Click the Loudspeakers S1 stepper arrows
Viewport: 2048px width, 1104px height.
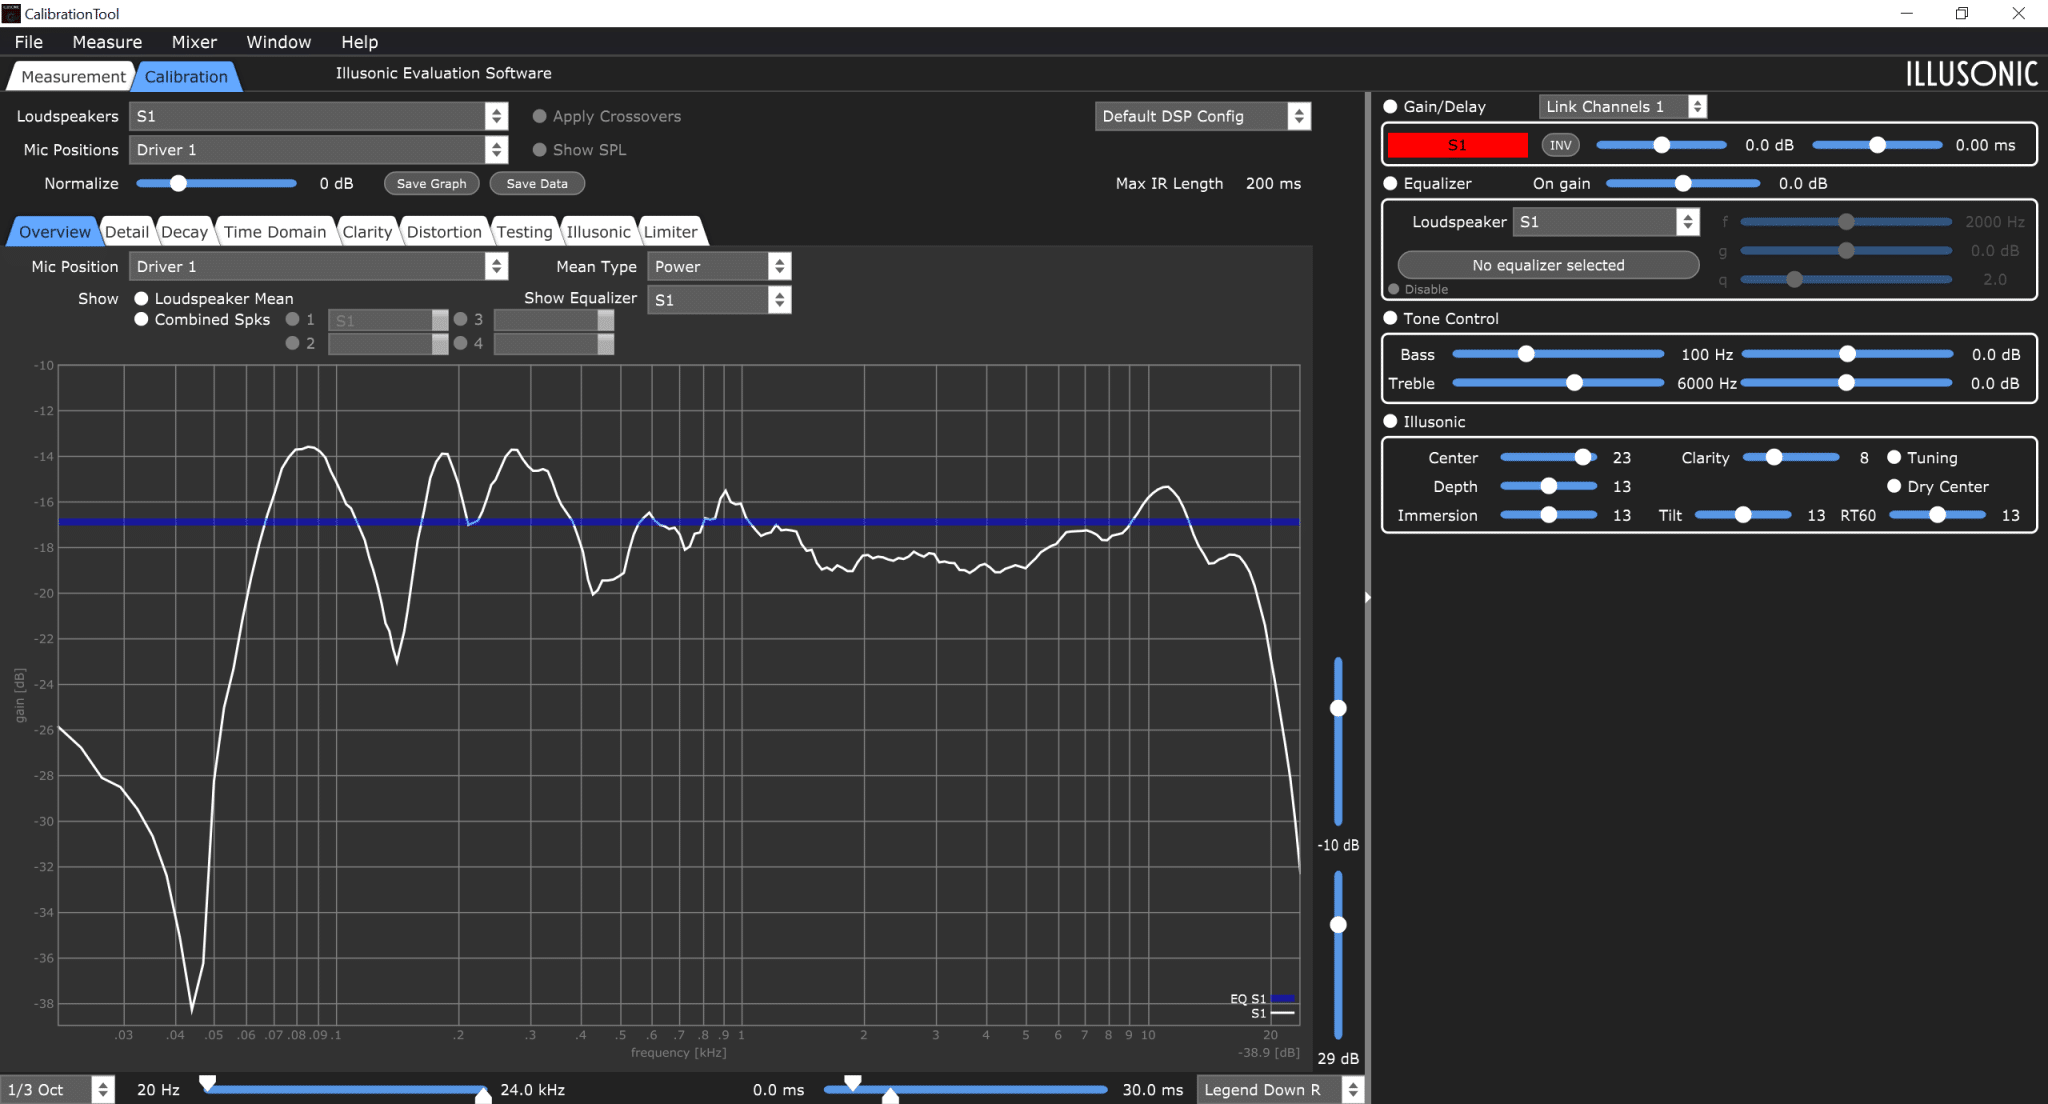(496, 116)
